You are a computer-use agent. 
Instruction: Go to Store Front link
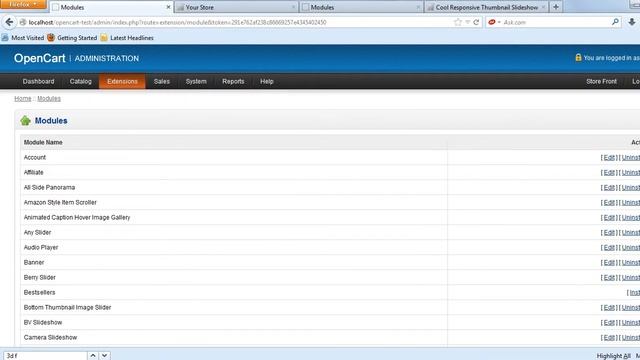point(601,81)
